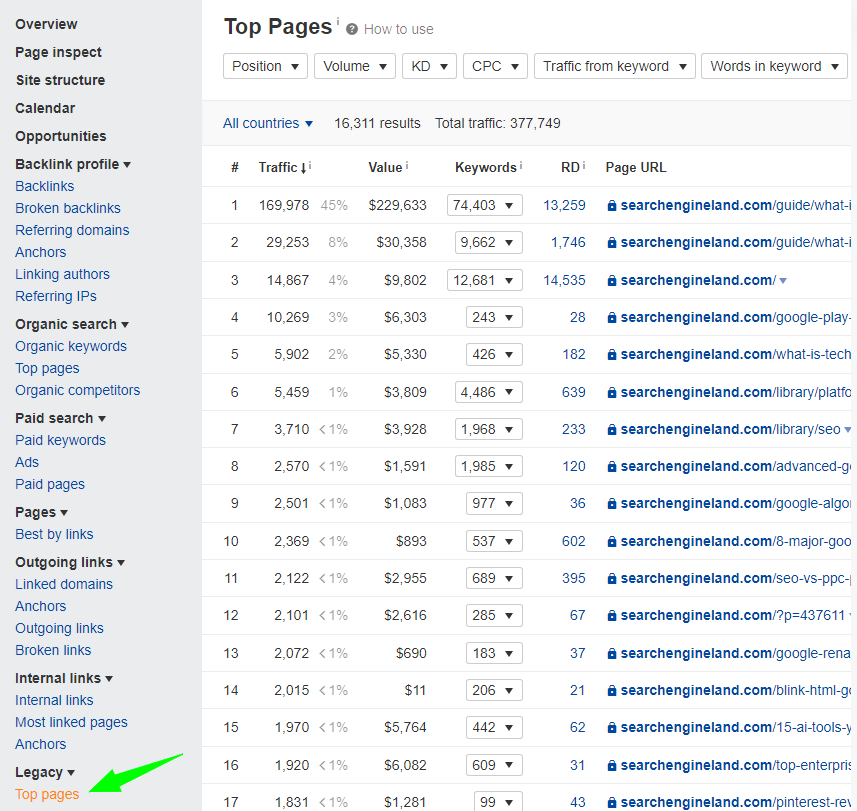Open the Organic keywords report link
This screenshot has height=811, width=857.
click(x=71, y=346)
